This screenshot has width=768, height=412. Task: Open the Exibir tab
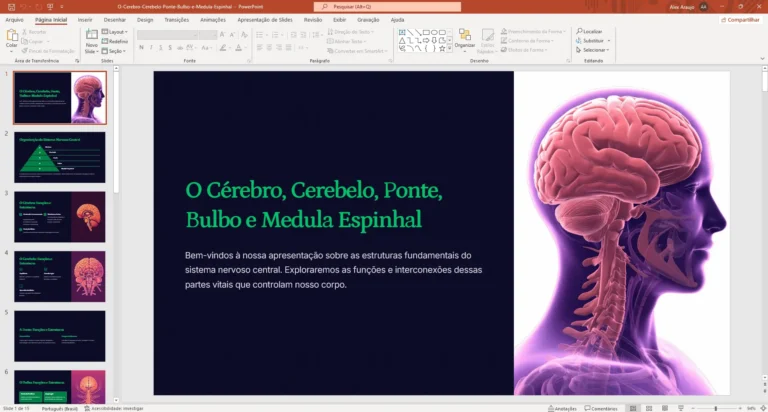[x=339, y=20]
